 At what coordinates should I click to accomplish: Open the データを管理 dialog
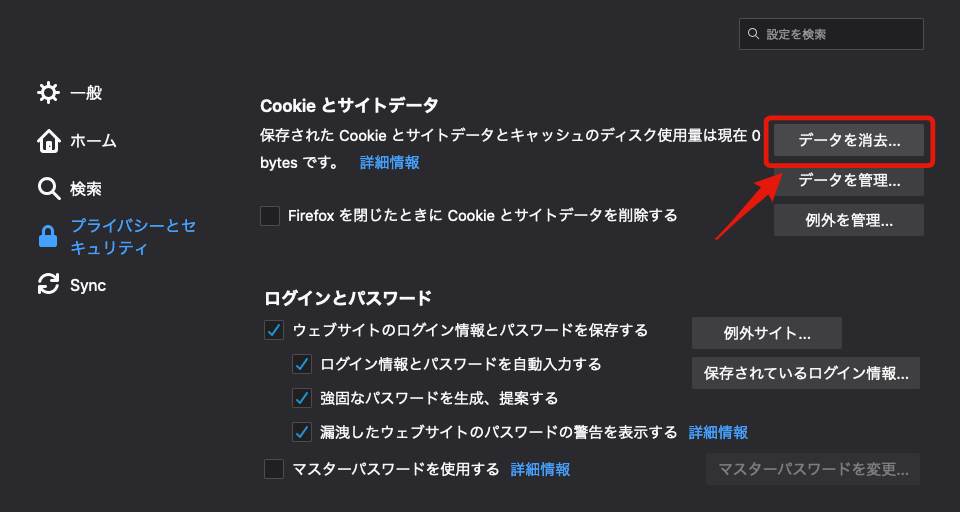[849, 181]
